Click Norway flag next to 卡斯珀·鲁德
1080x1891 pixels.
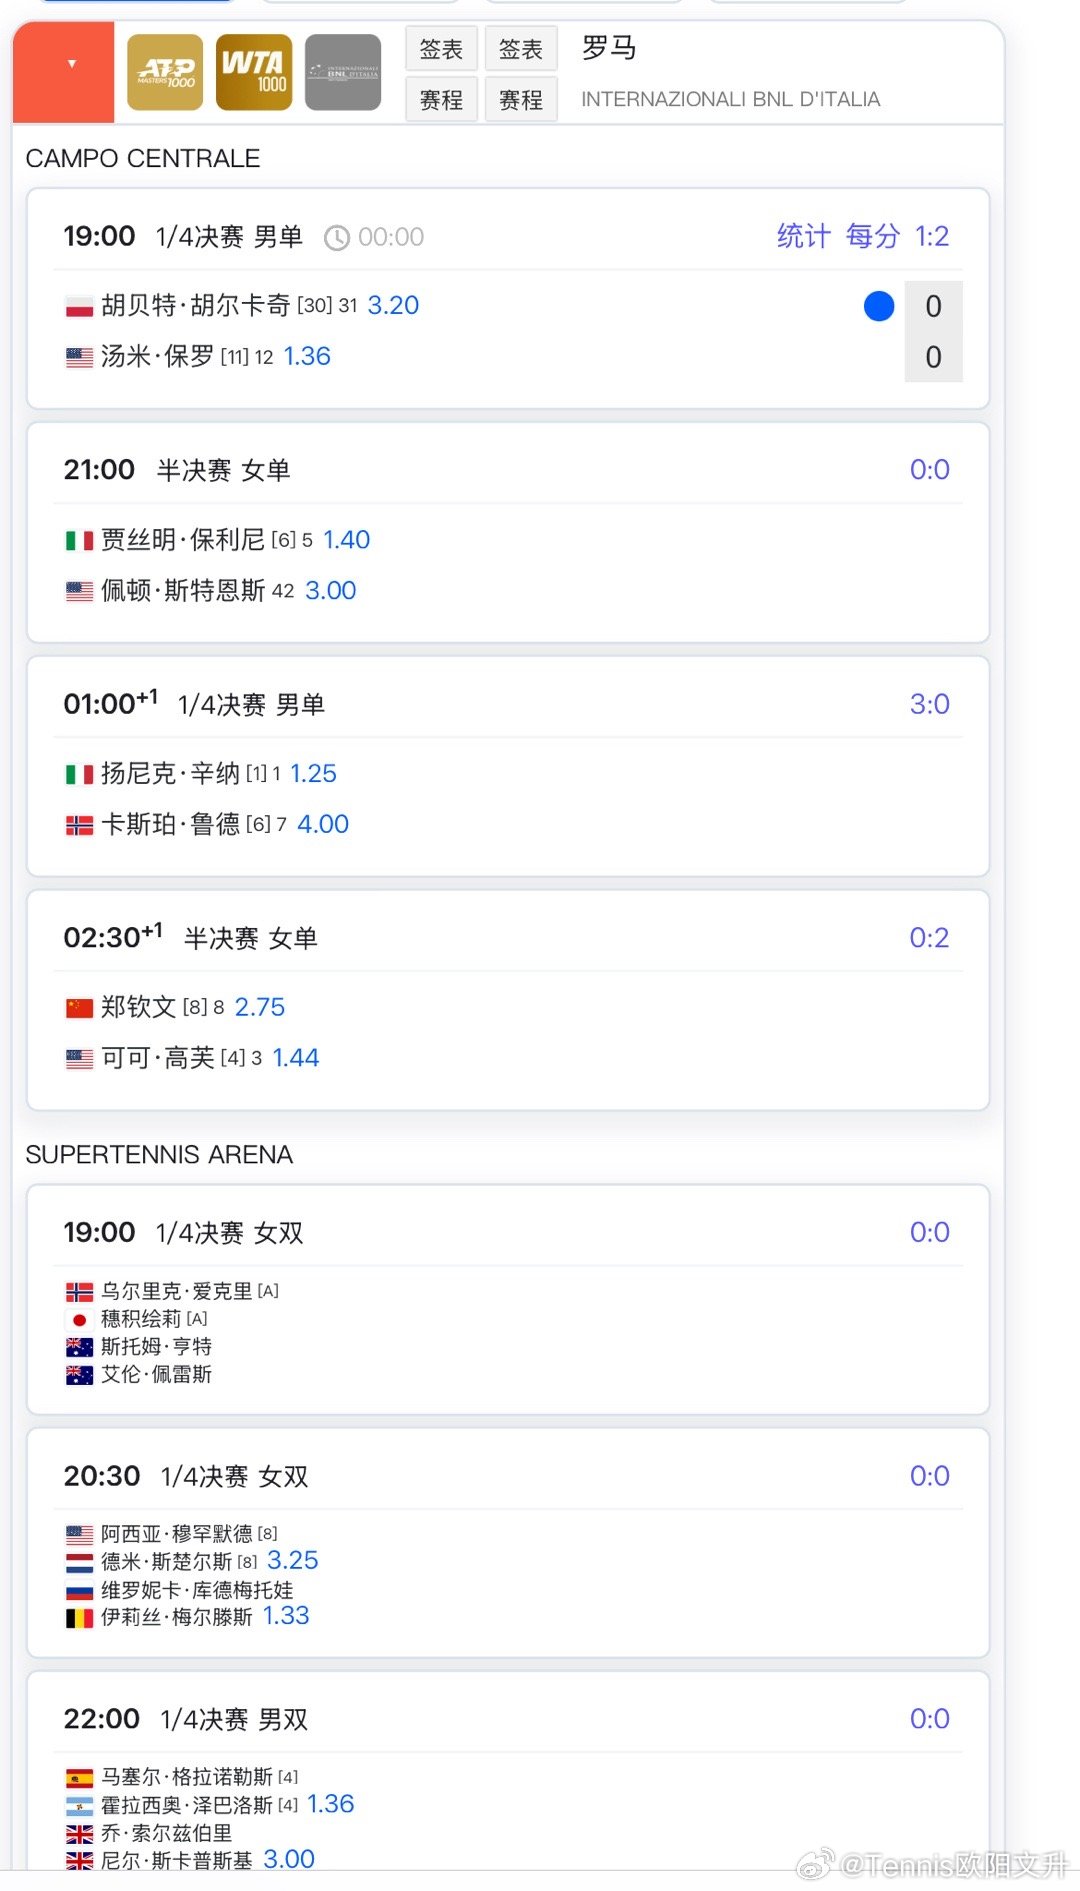79,825
